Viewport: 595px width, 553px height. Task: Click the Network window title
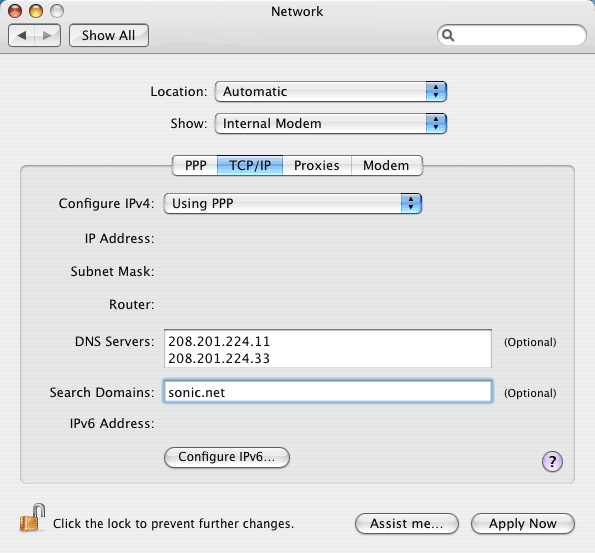[297, 11]
